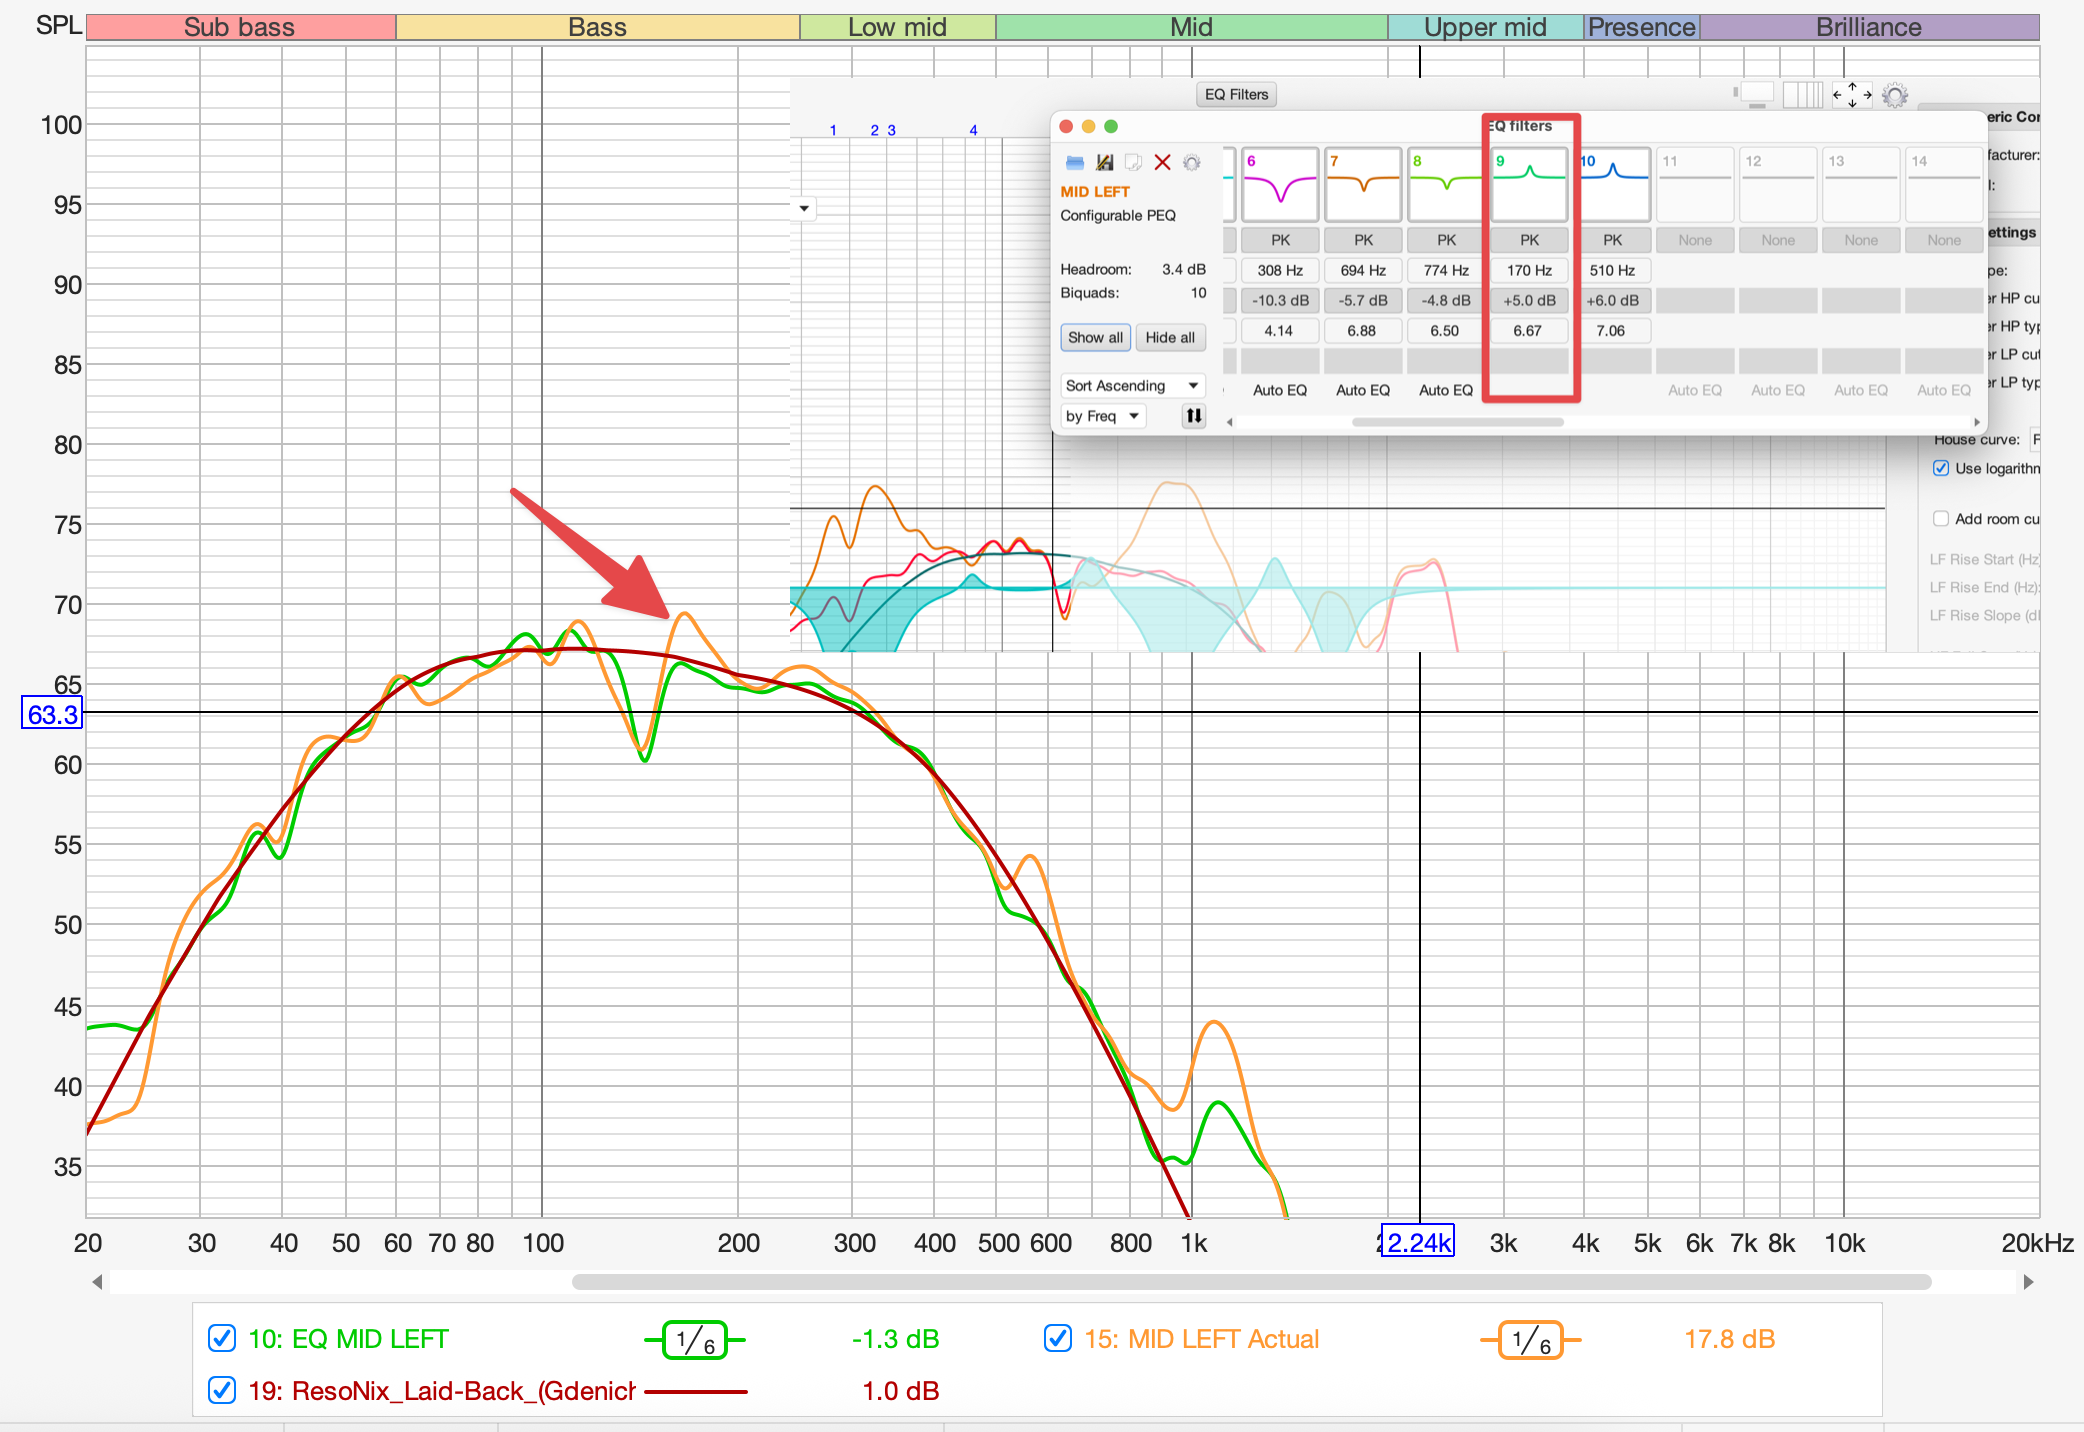Click the EQ Filters toolbar button
The width and height of the screenshot is (2084, 1432).
1236,94
